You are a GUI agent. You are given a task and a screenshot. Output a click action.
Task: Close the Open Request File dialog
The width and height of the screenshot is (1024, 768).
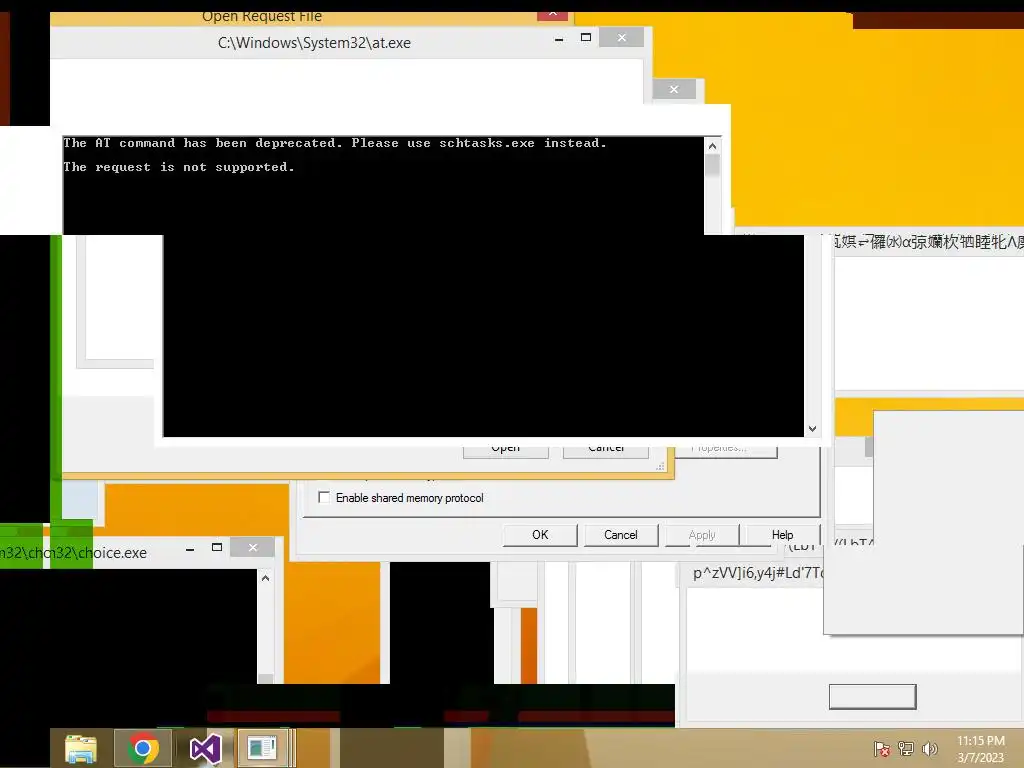click(552, 14)
